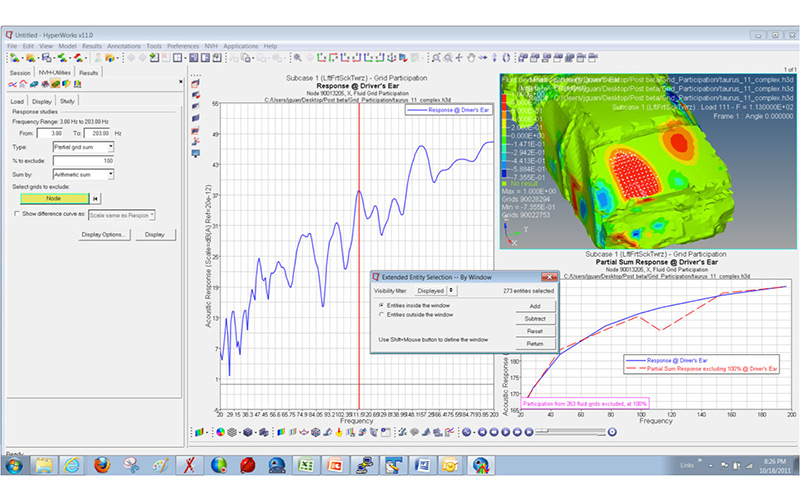Close the Extended Entity Selection dialog
This screenshot has height=500, width=800.
click(549, 277)
